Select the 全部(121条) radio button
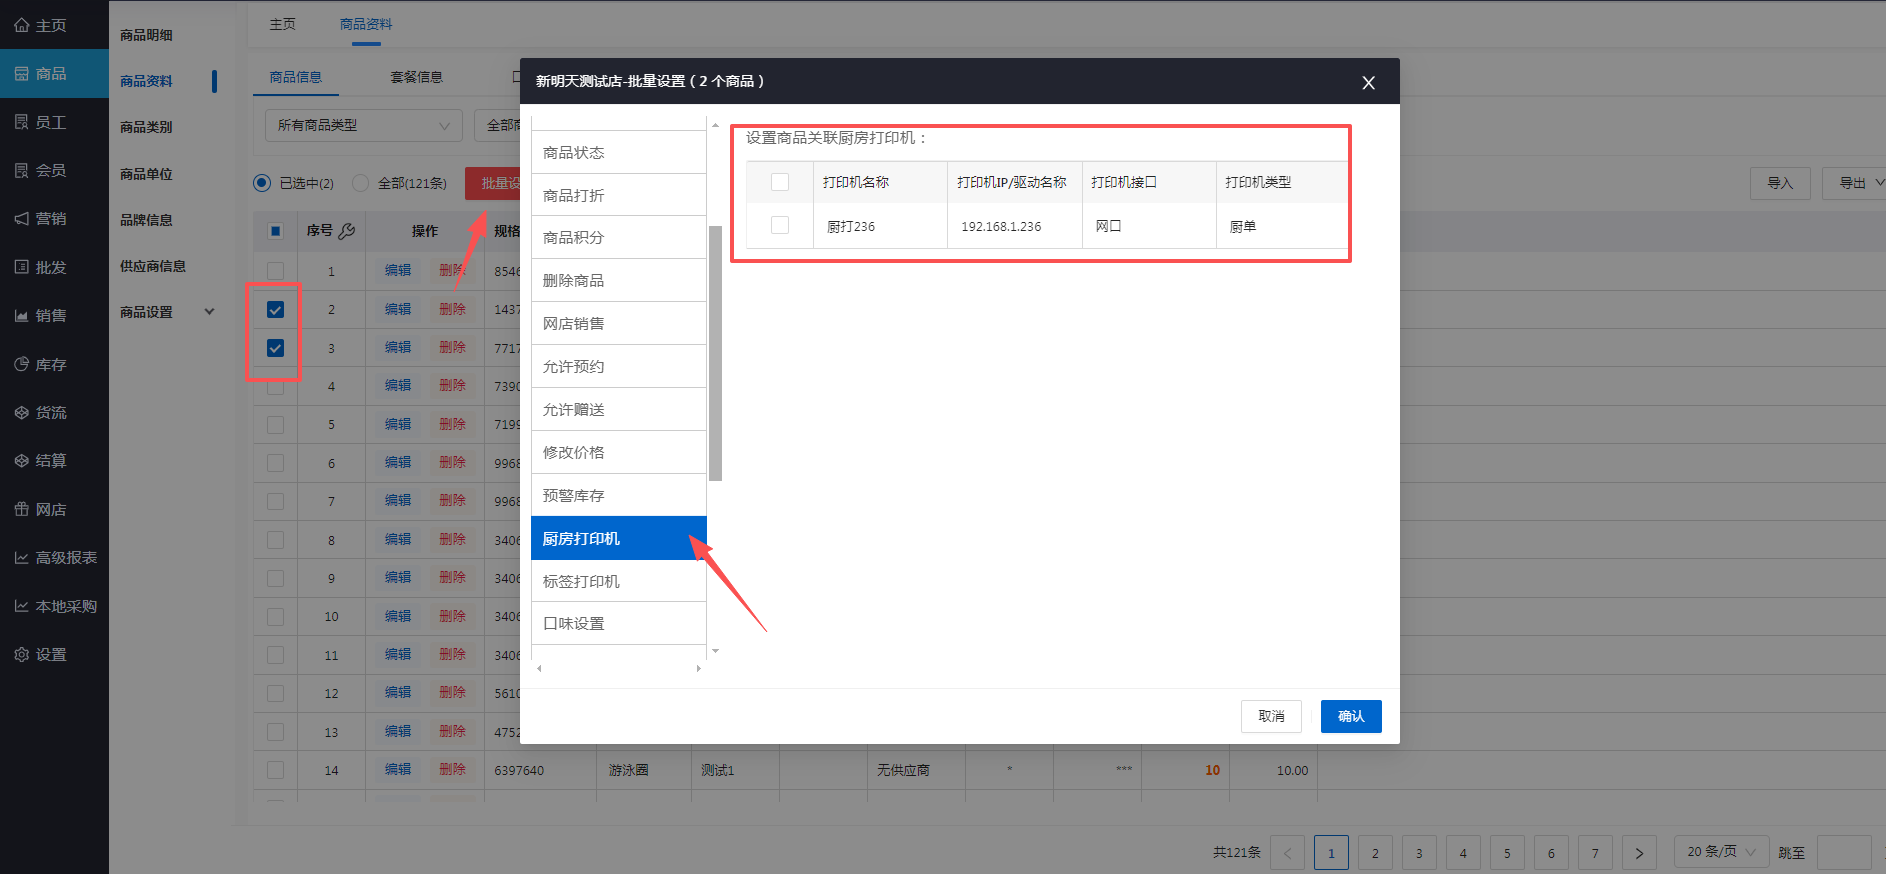 click(361, 183)
